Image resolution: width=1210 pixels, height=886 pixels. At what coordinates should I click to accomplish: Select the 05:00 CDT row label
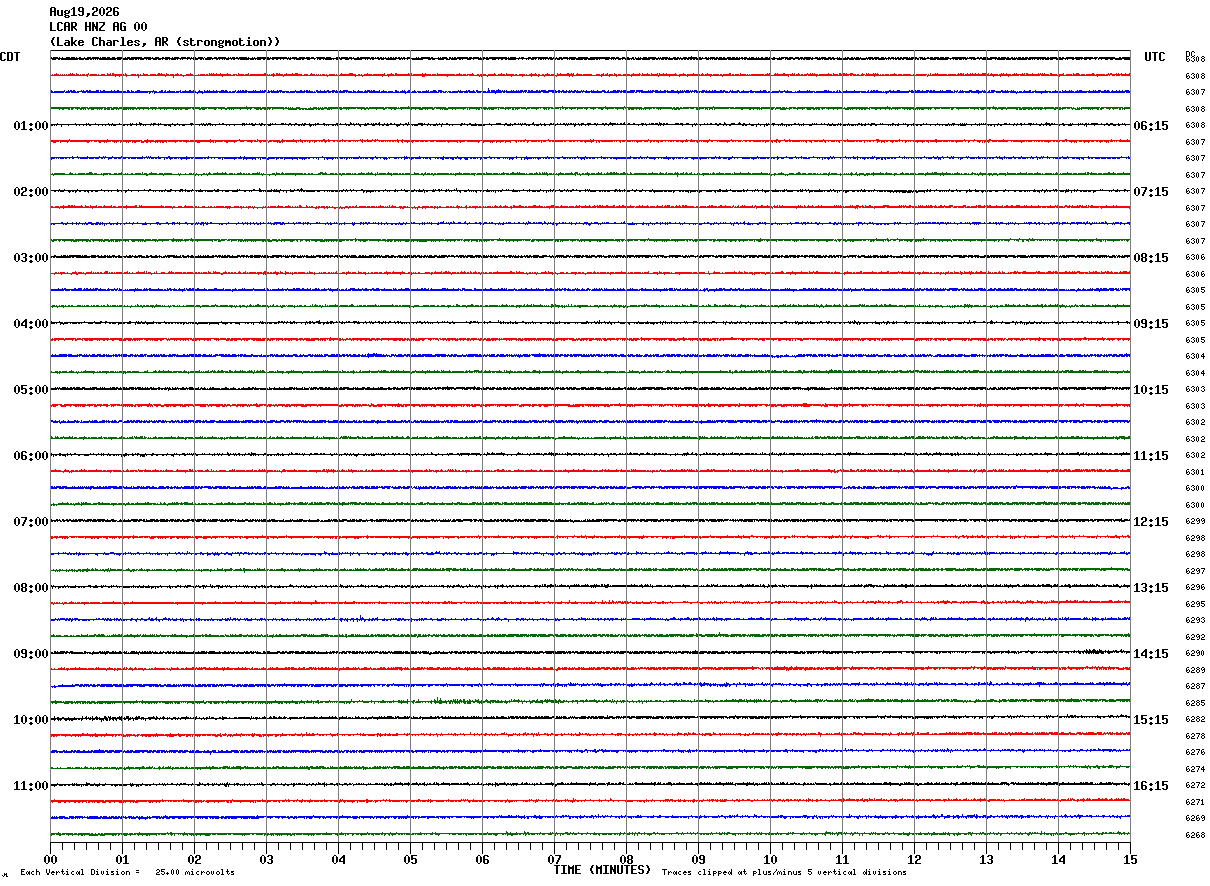31,390
